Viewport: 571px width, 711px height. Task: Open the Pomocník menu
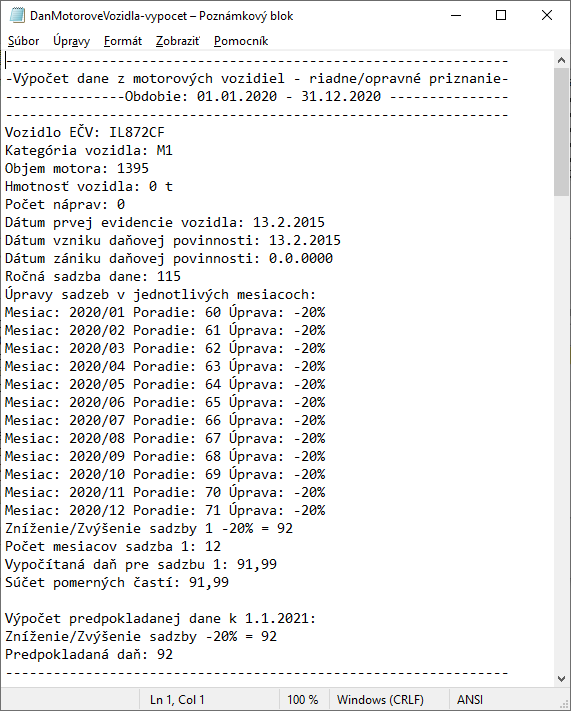[241, 41]
